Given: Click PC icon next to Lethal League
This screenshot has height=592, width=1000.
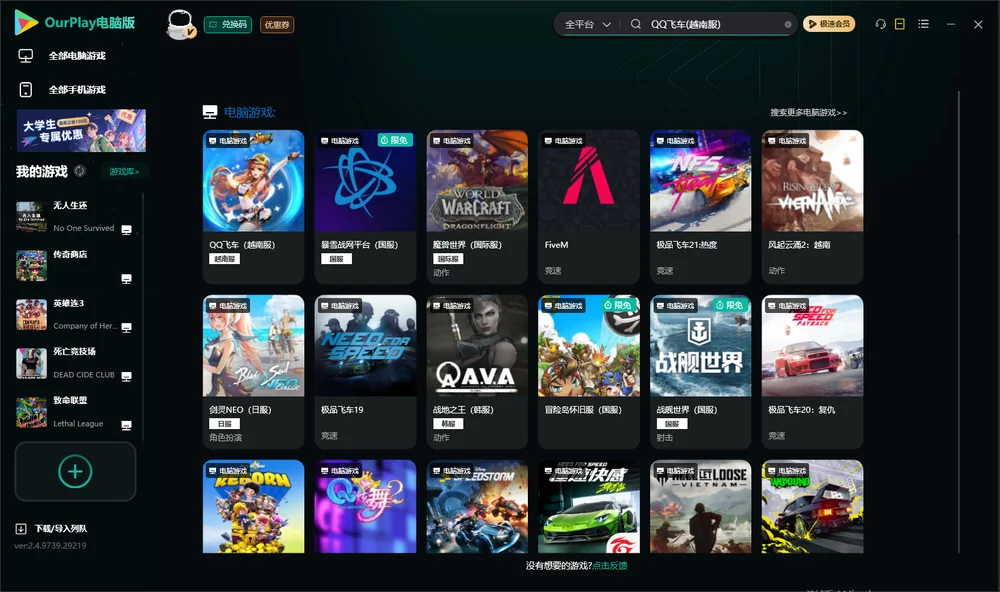Looking at the screenshot, I should 126,426.
